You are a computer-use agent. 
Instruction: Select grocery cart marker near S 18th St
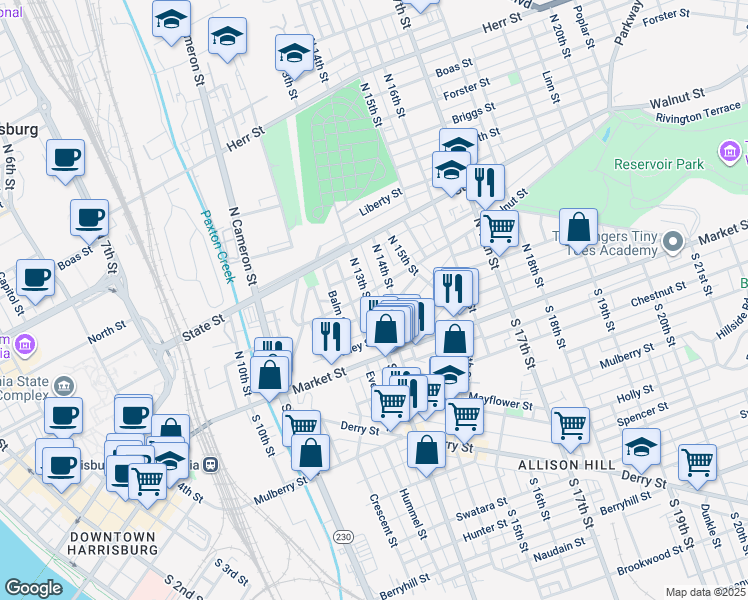pos(571,428)
